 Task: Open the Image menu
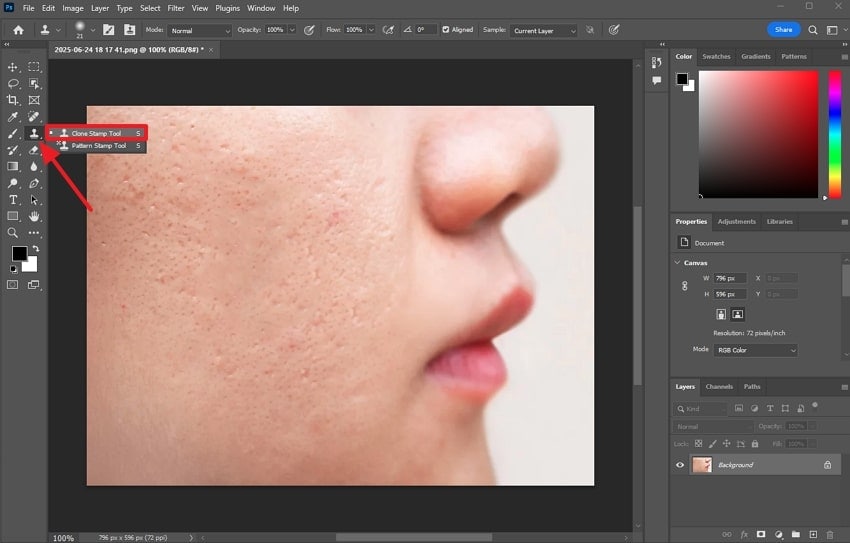(x=73, y=8)
